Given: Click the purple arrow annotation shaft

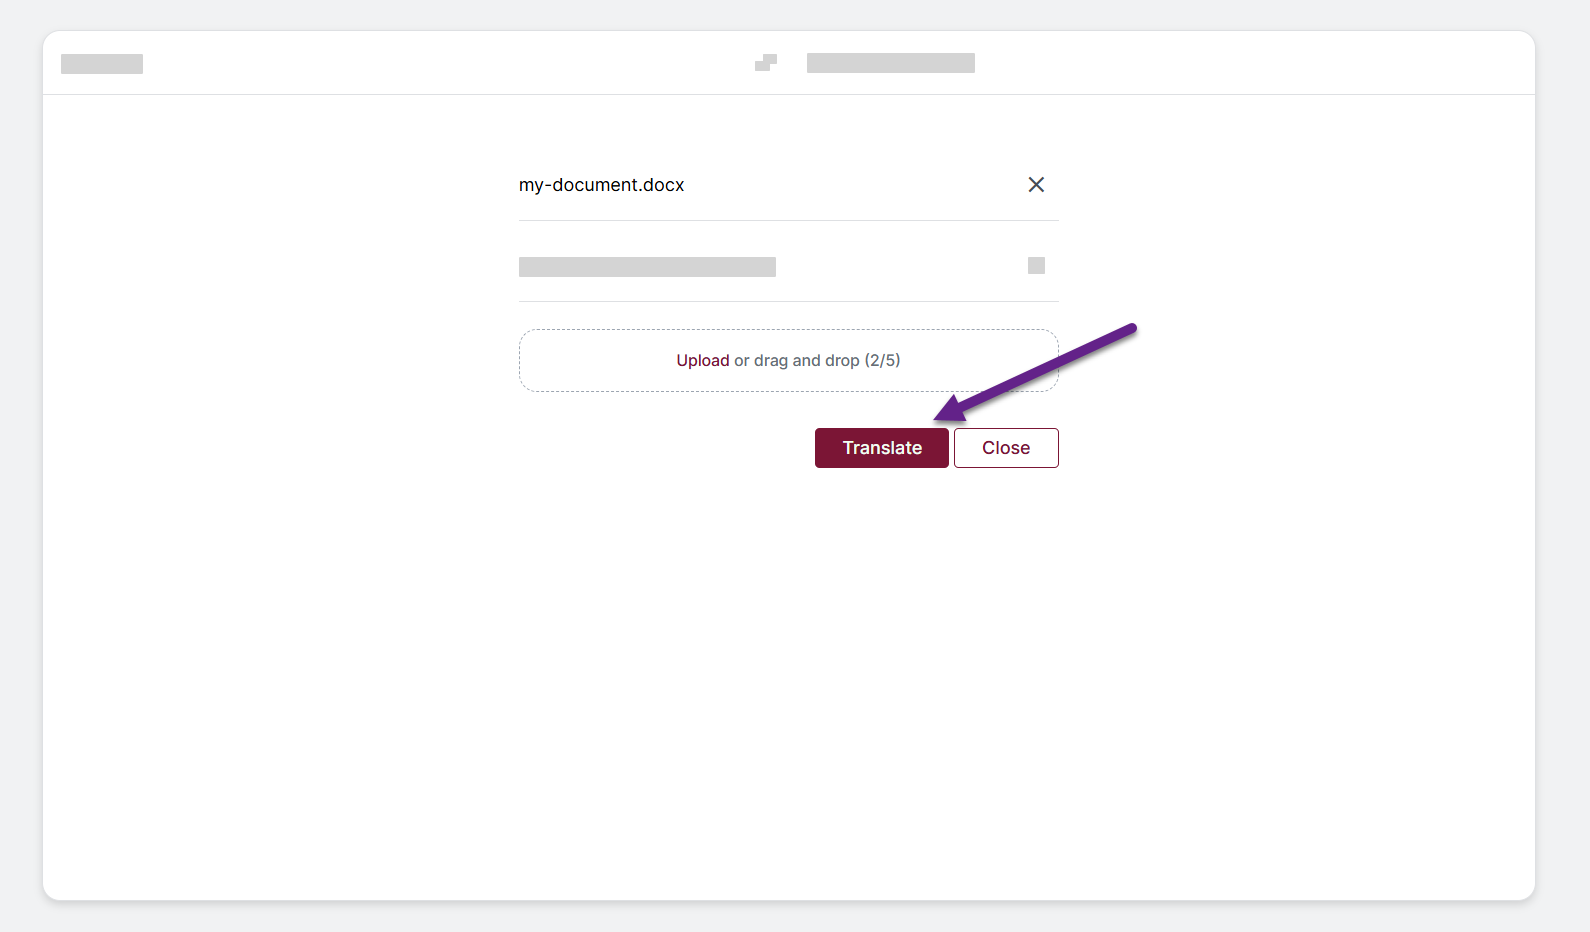Looking at the screenshot, I should coord(1048,366).
